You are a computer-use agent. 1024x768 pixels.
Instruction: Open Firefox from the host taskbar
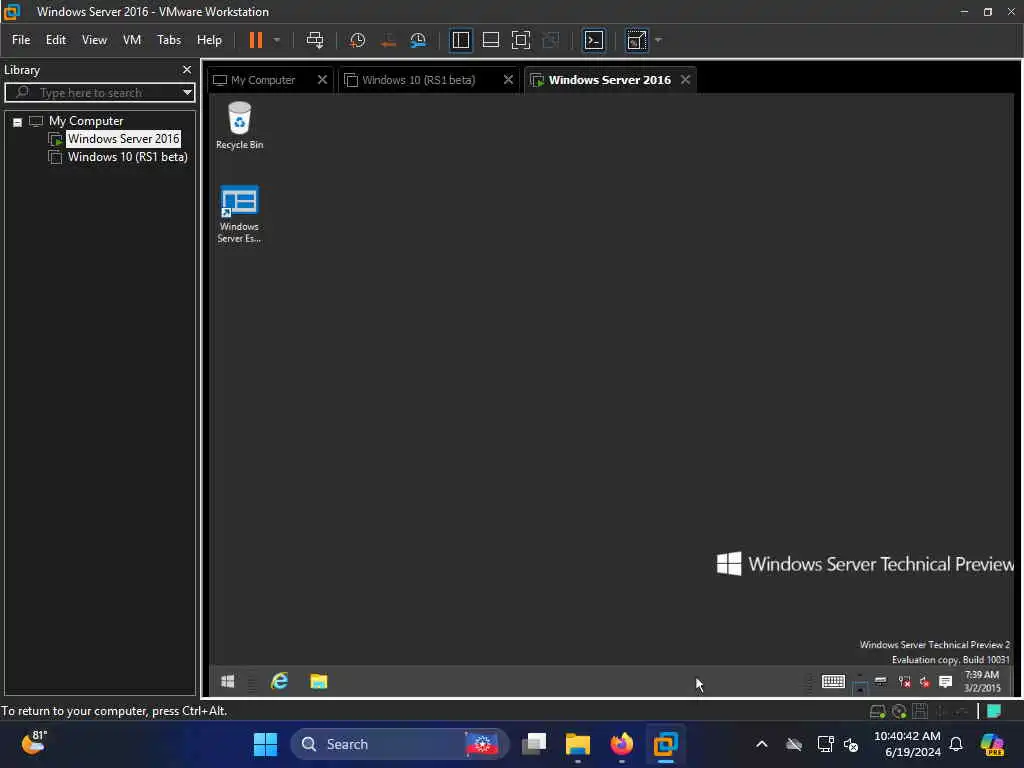point(621,744)
